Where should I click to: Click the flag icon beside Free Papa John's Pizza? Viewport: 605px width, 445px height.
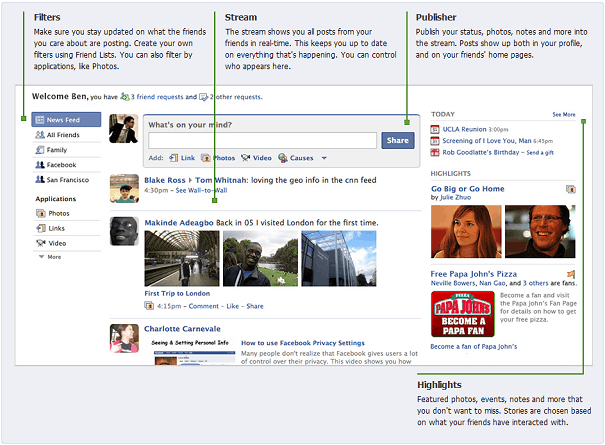(571, 274)
